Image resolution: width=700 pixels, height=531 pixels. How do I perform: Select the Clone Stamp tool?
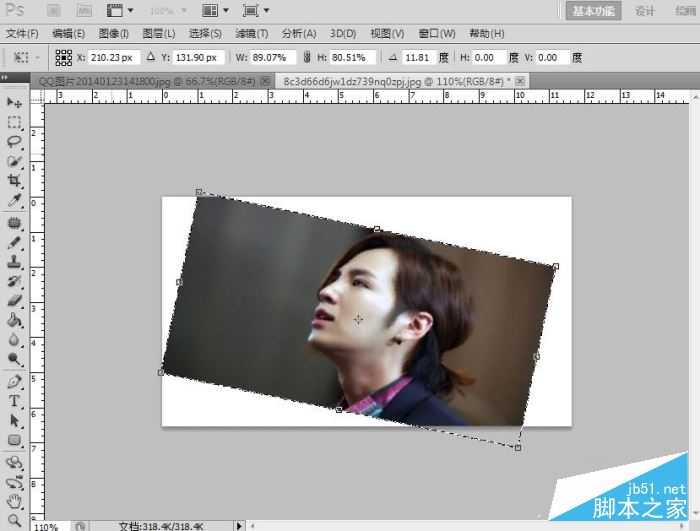tap(14, 261)
